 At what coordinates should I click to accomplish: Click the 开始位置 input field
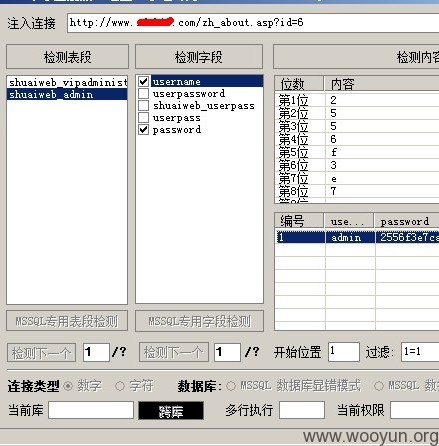(x=344, y=352)
